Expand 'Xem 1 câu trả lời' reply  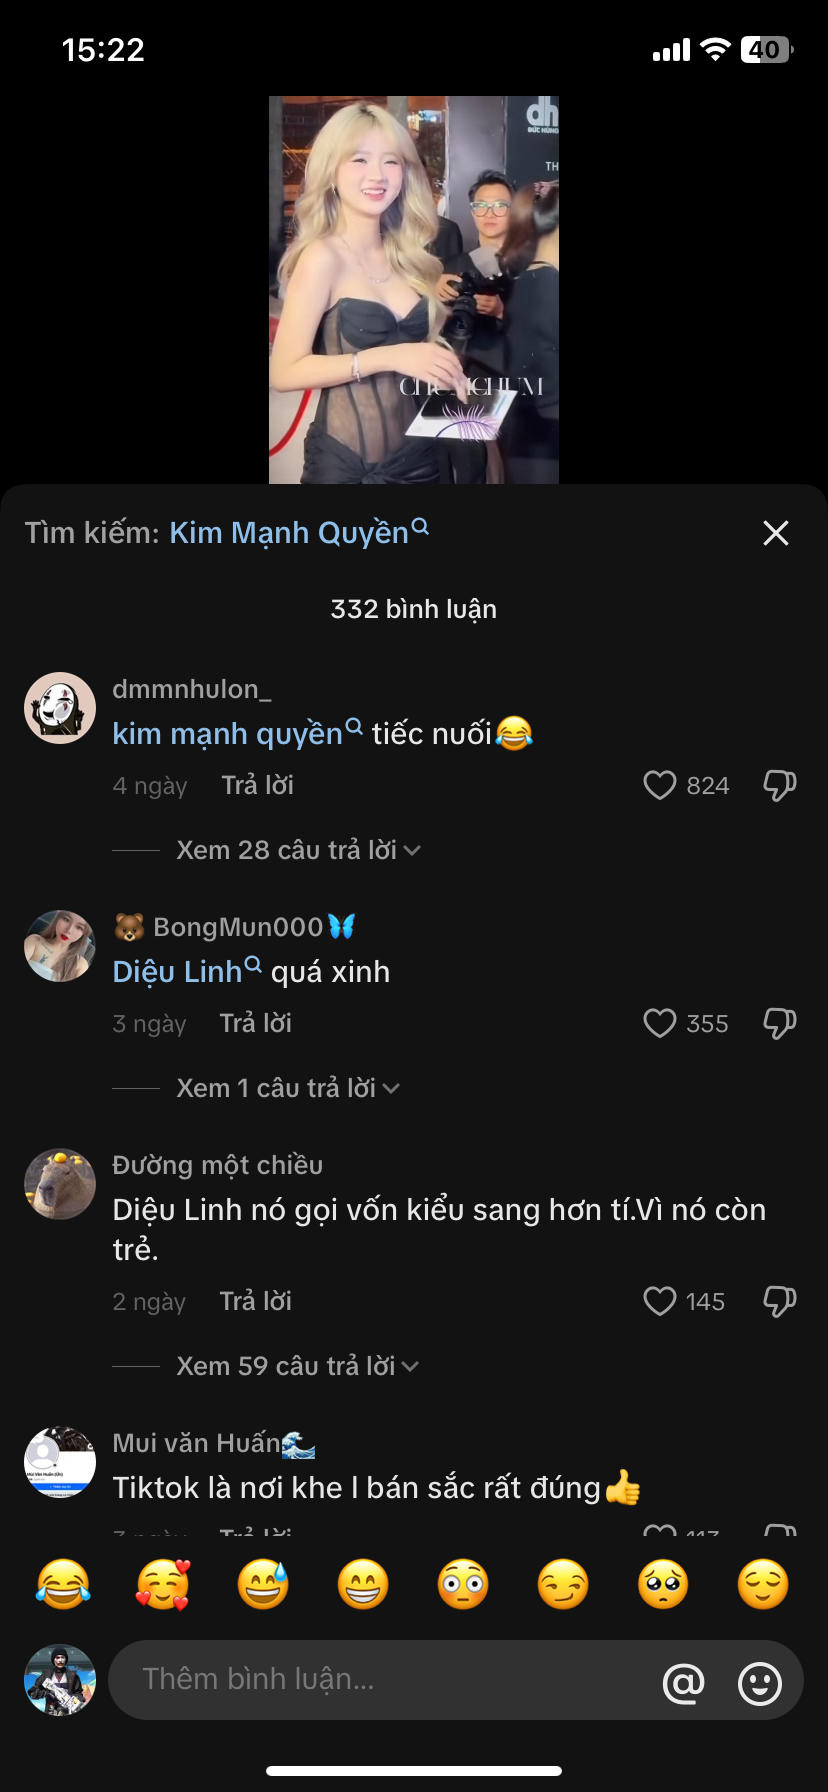(x=287, y=1088)
